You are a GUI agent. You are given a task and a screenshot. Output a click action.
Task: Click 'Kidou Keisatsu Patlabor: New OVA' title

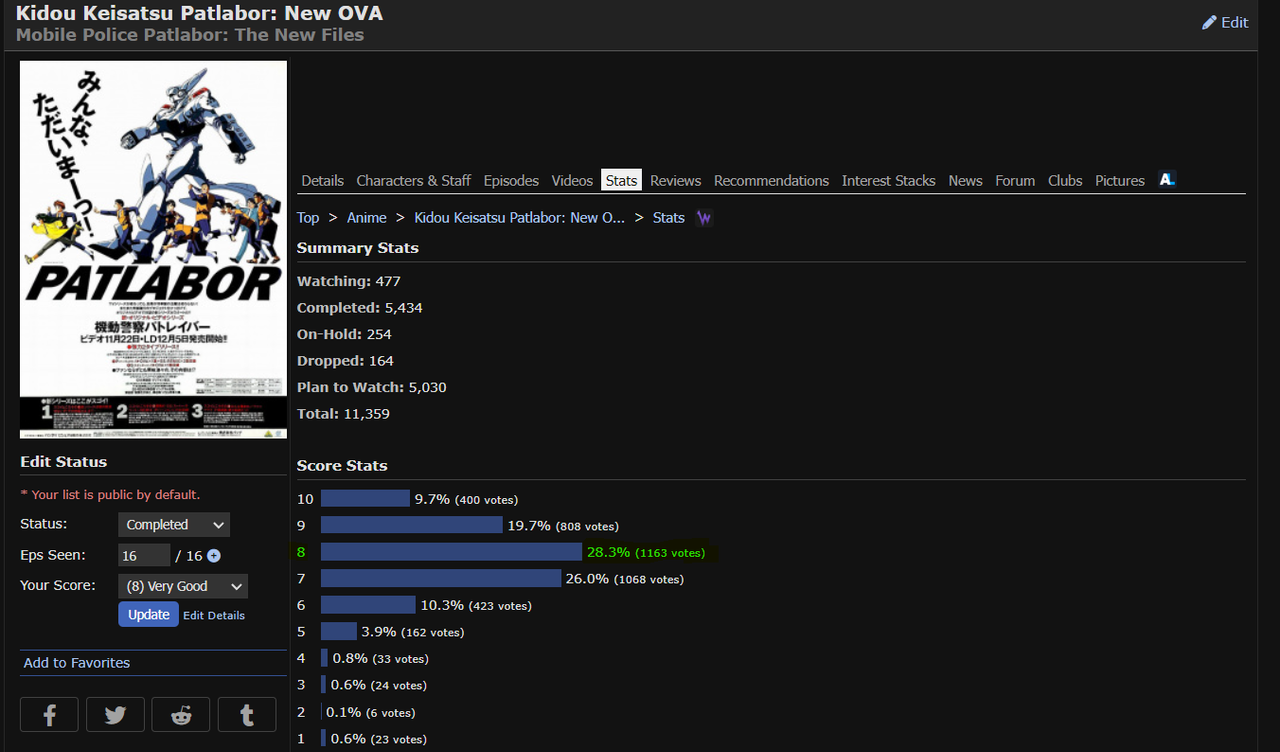[199, 13]
